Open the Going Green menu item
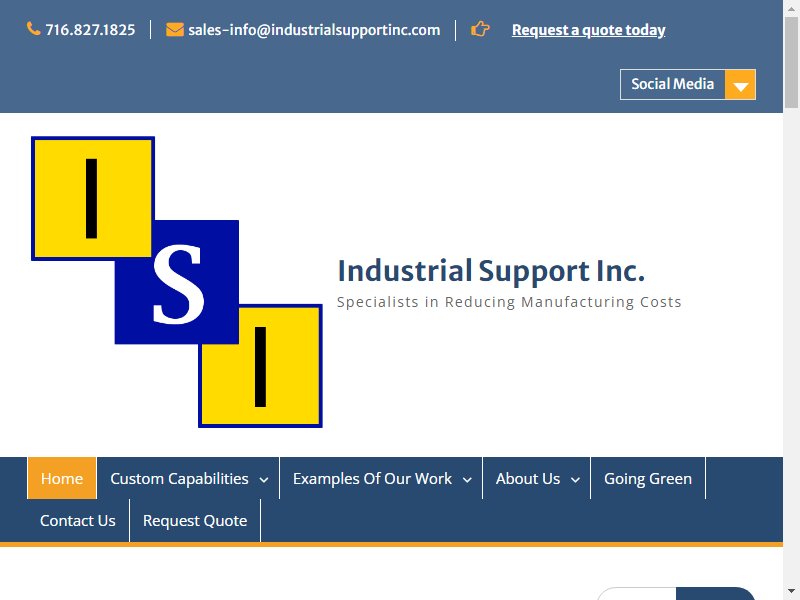Viewport: 800px width, 600px height. click(648, 479)
